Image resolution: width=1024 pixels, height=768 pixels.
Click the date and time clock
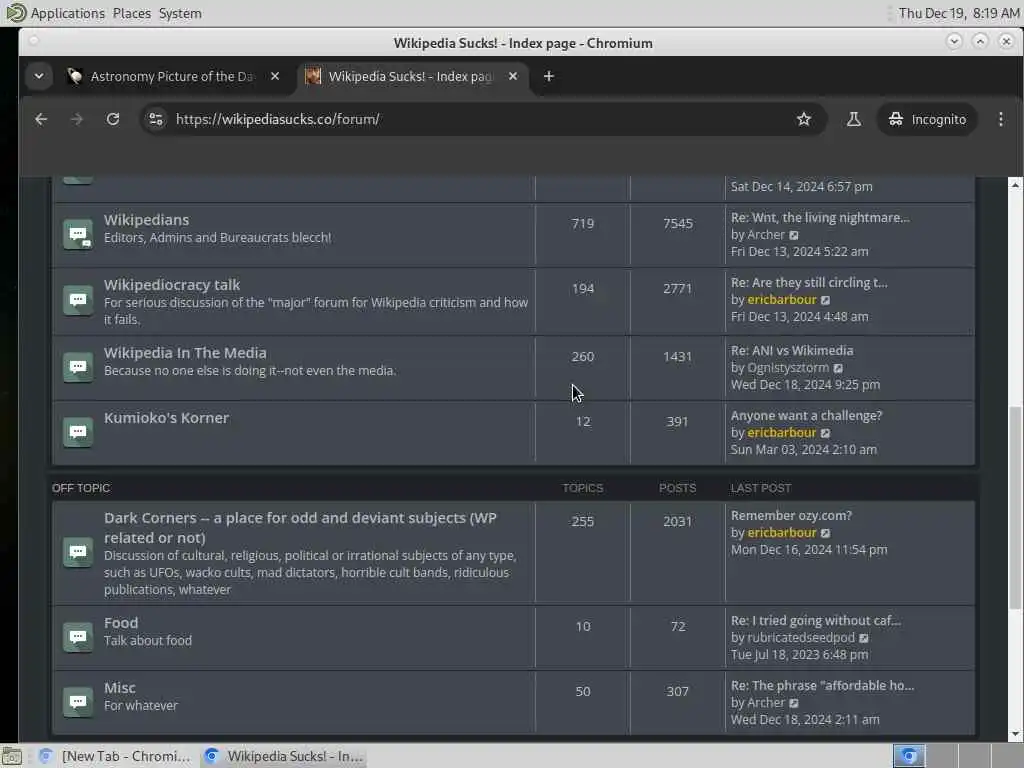[x=958, y=13]
